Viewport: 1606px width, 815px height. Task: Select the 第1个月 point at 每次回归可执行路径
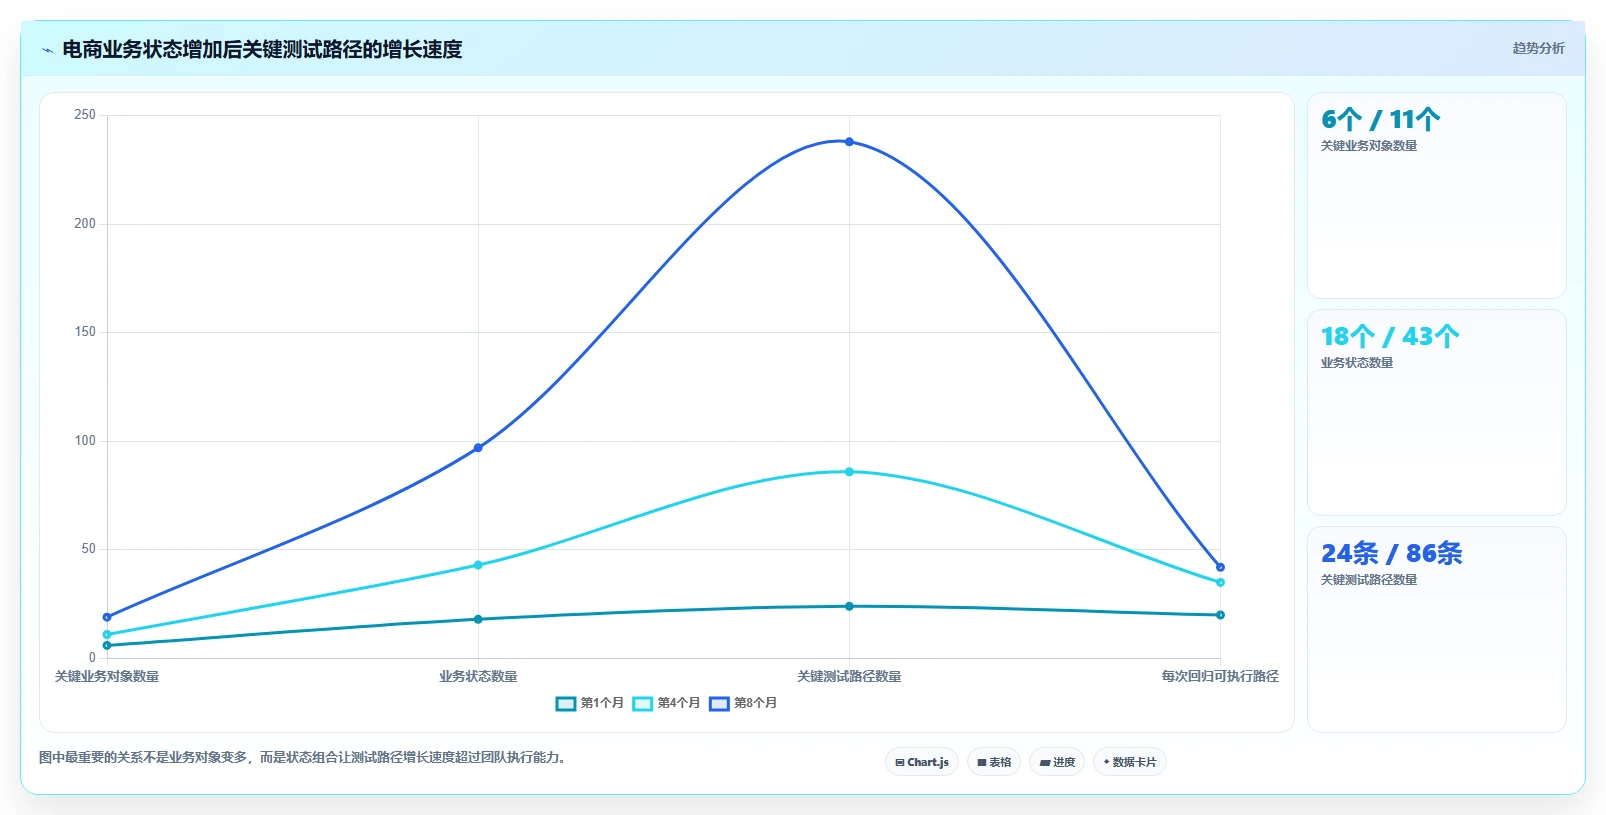point(1220,615)
